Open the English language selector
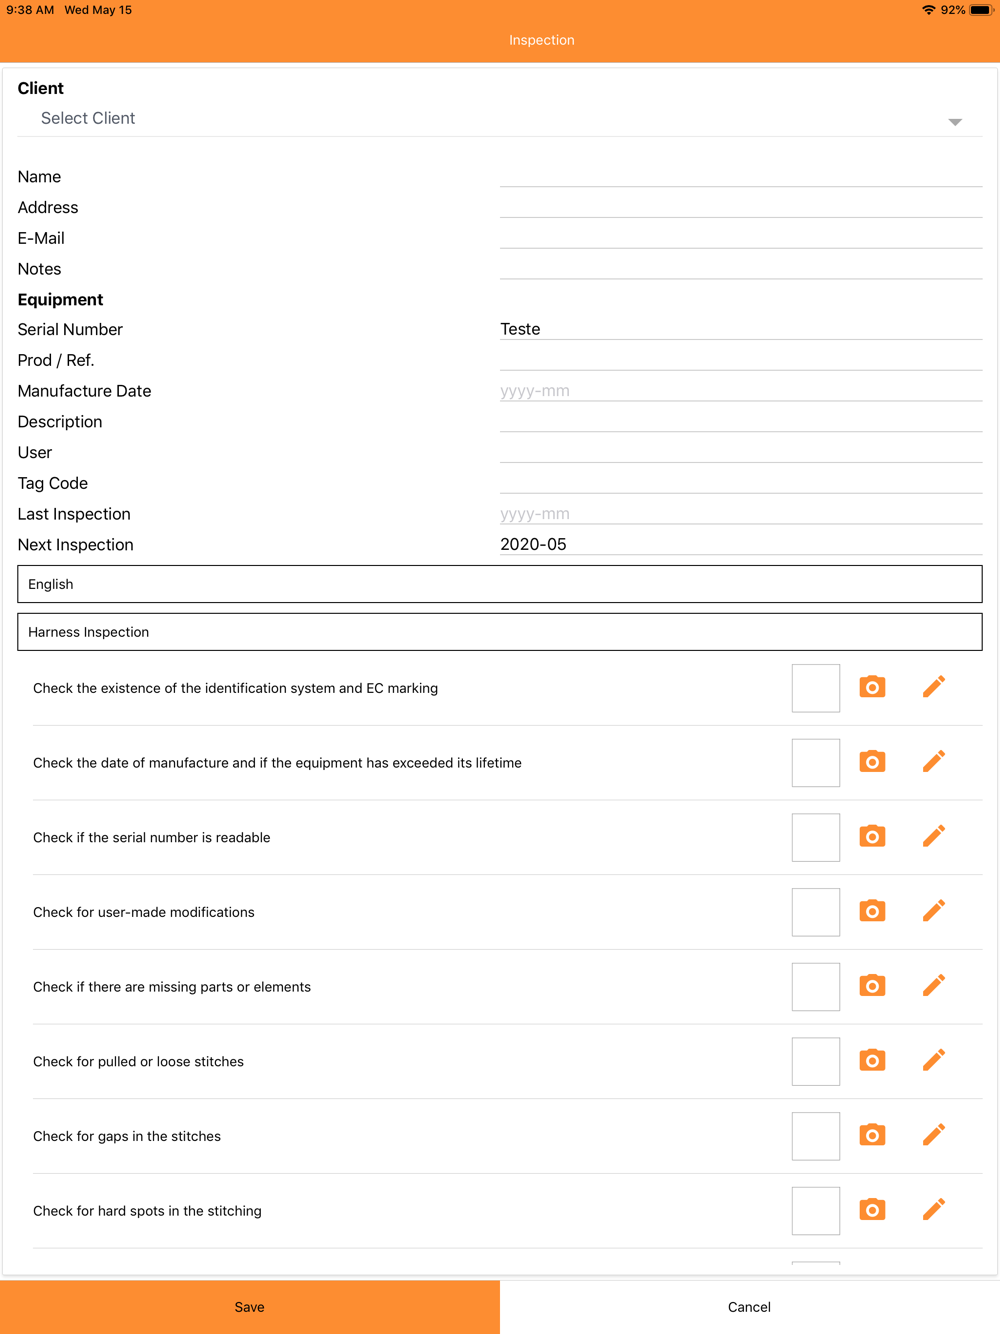 500,584
